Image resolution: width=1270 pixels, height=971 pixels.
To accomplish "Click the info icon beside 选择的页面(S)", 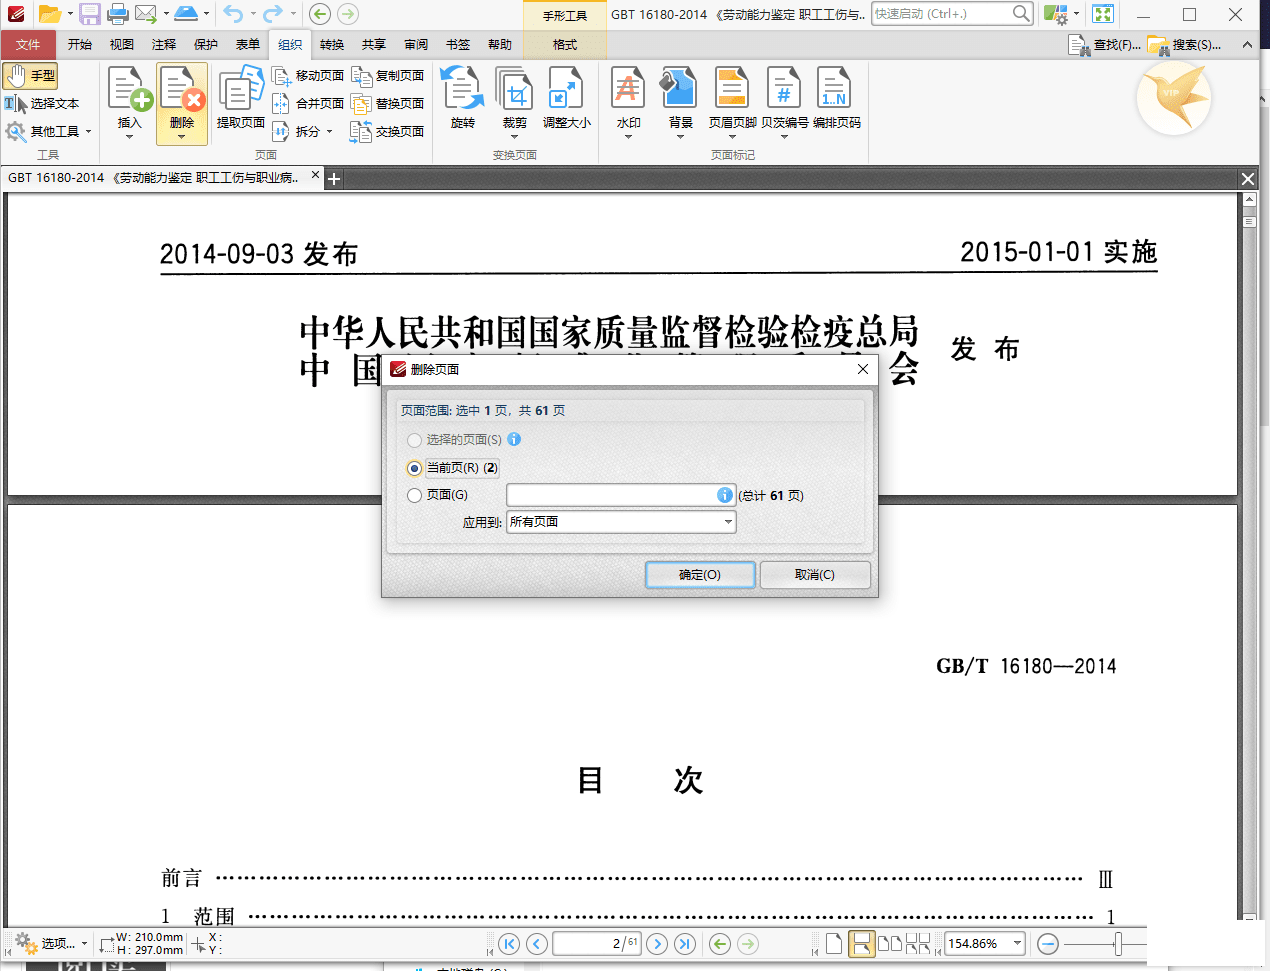I will 514,439.
